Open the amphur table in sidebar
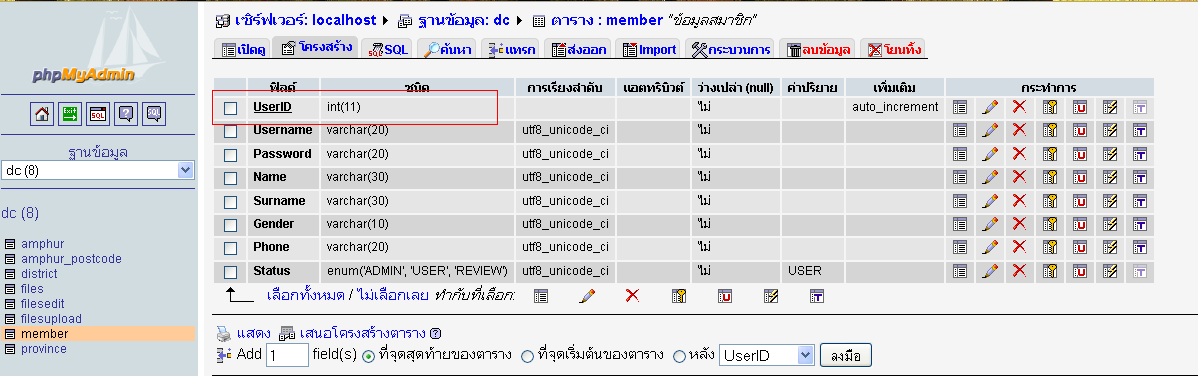 pos(43,244)
